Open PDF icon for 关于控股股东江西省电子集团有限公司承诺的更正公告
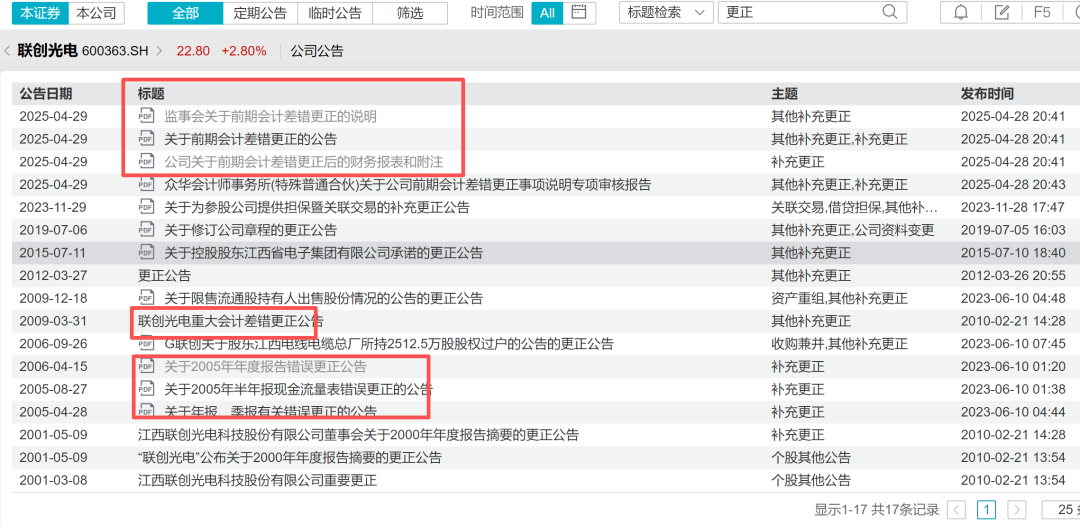 (x=145, y=253)
